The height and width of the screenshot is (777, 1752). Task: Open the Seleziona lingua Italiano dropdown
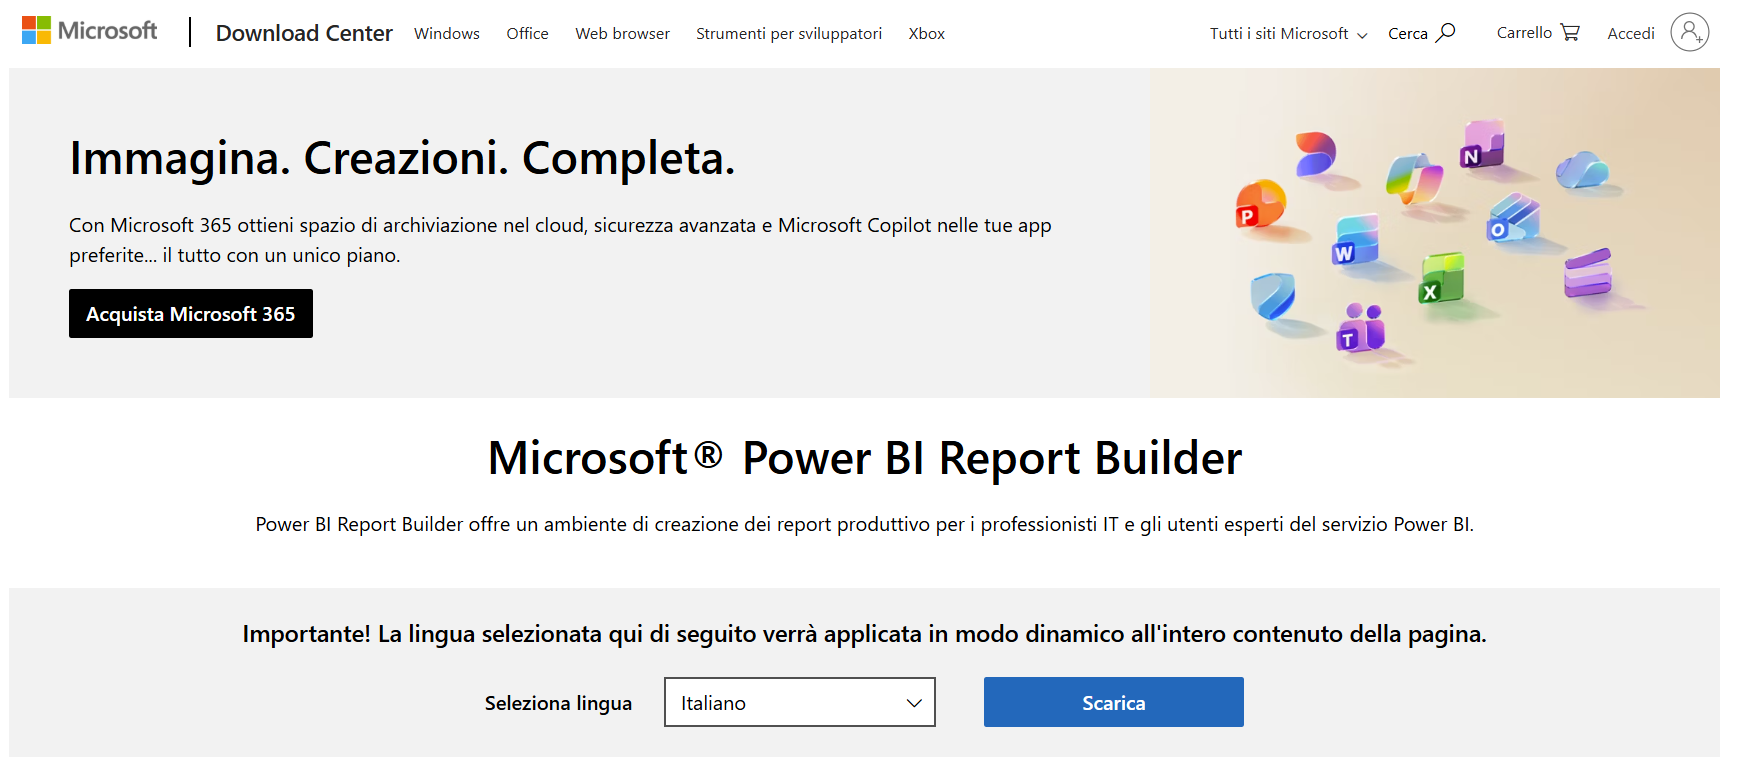(800, 702)
